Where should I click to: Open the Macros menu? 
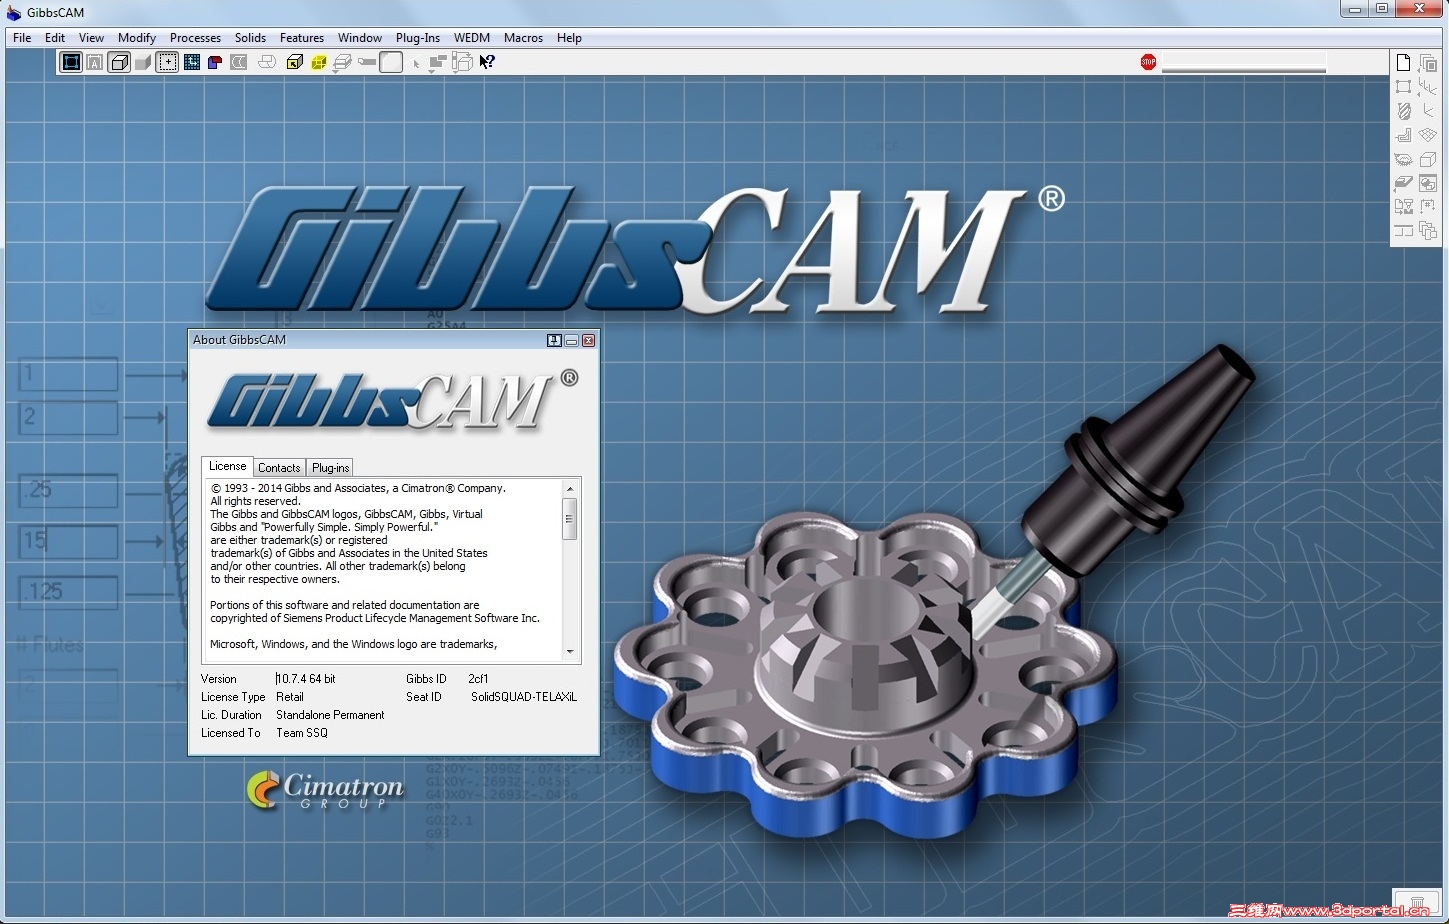523,38
